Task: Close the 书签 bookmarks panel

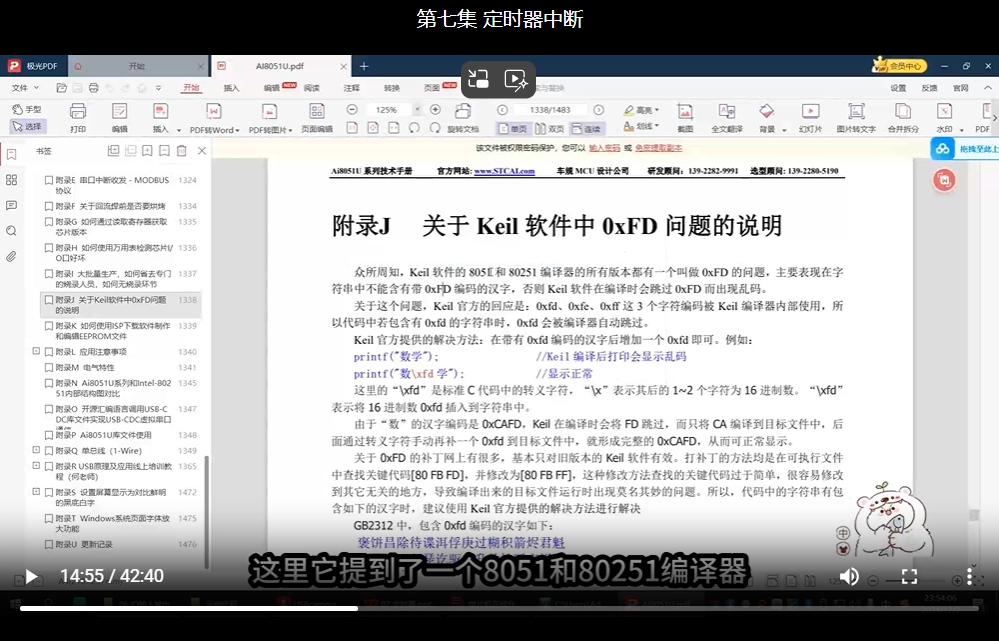Action: 202,151
